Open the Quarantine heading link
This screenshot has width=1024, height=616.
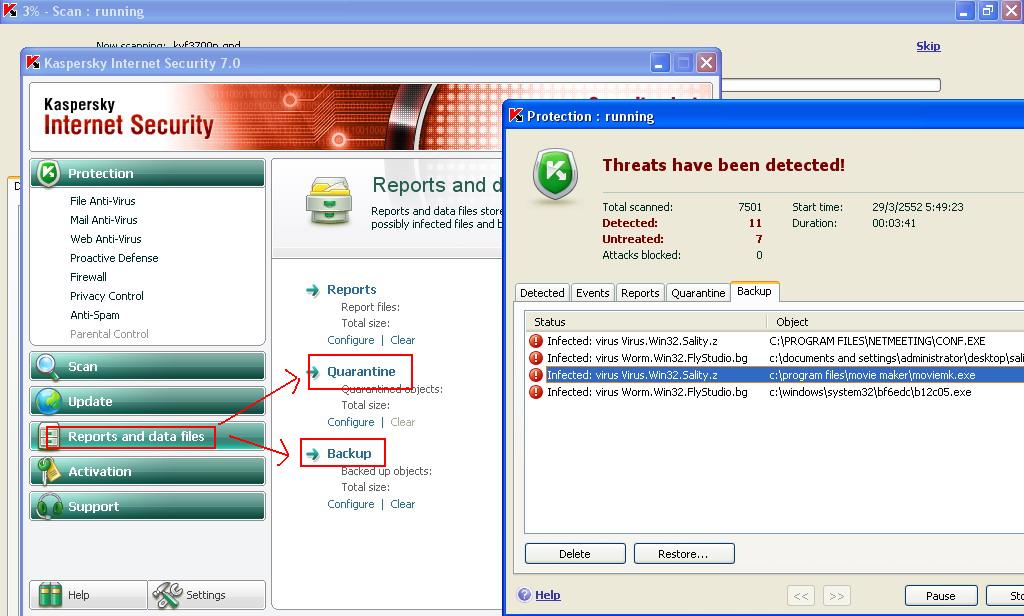361,372
